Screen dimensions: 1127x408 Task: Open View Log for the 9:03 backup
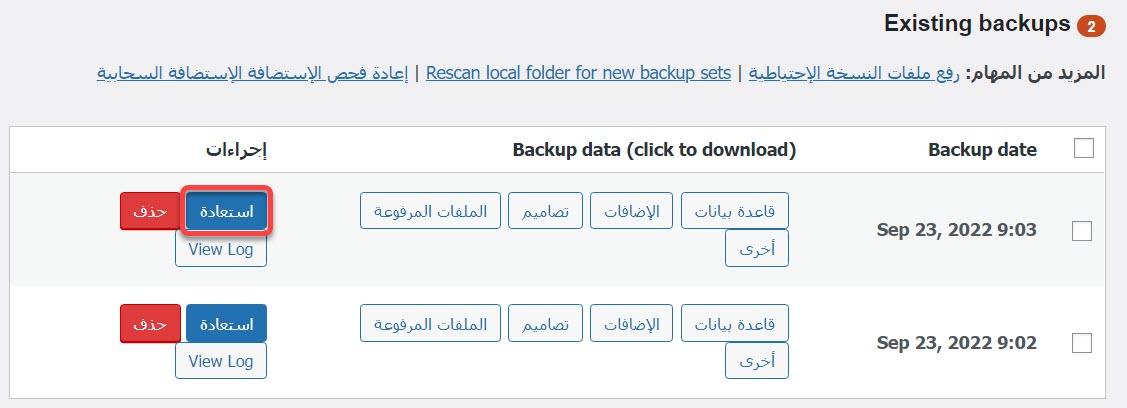coord(221,249)
